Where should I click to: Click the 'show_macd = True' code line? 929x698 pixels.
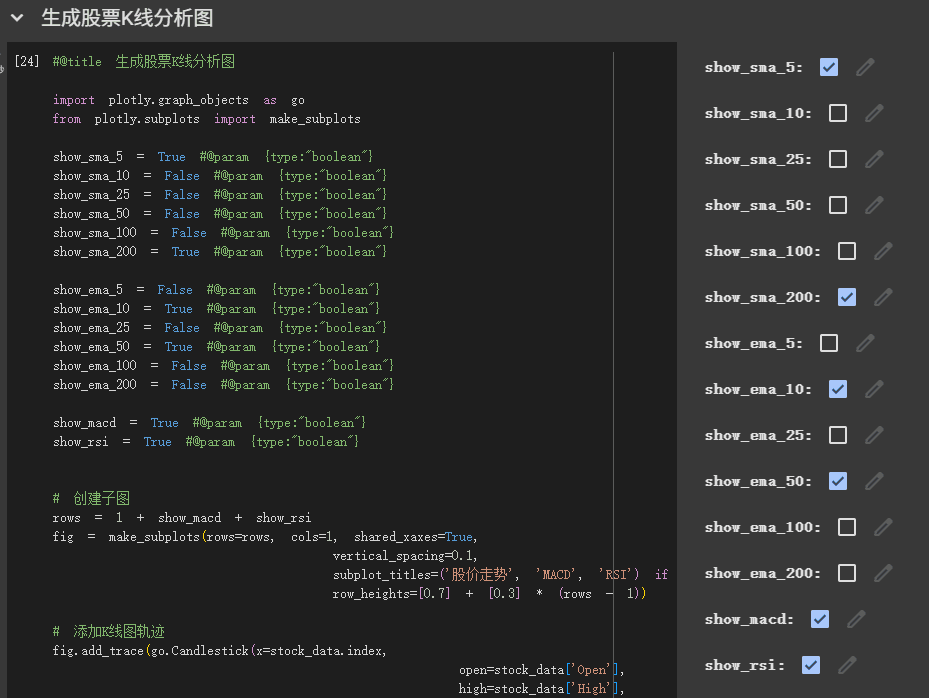point(209,422)
